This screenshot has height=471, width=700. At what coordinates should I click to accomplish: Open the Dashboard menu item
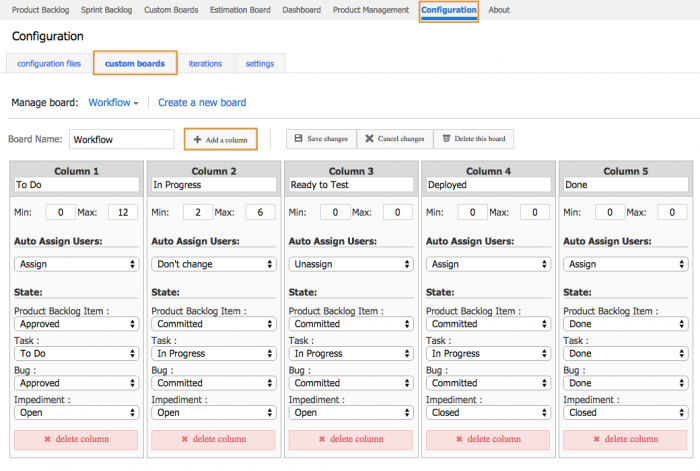302,10
